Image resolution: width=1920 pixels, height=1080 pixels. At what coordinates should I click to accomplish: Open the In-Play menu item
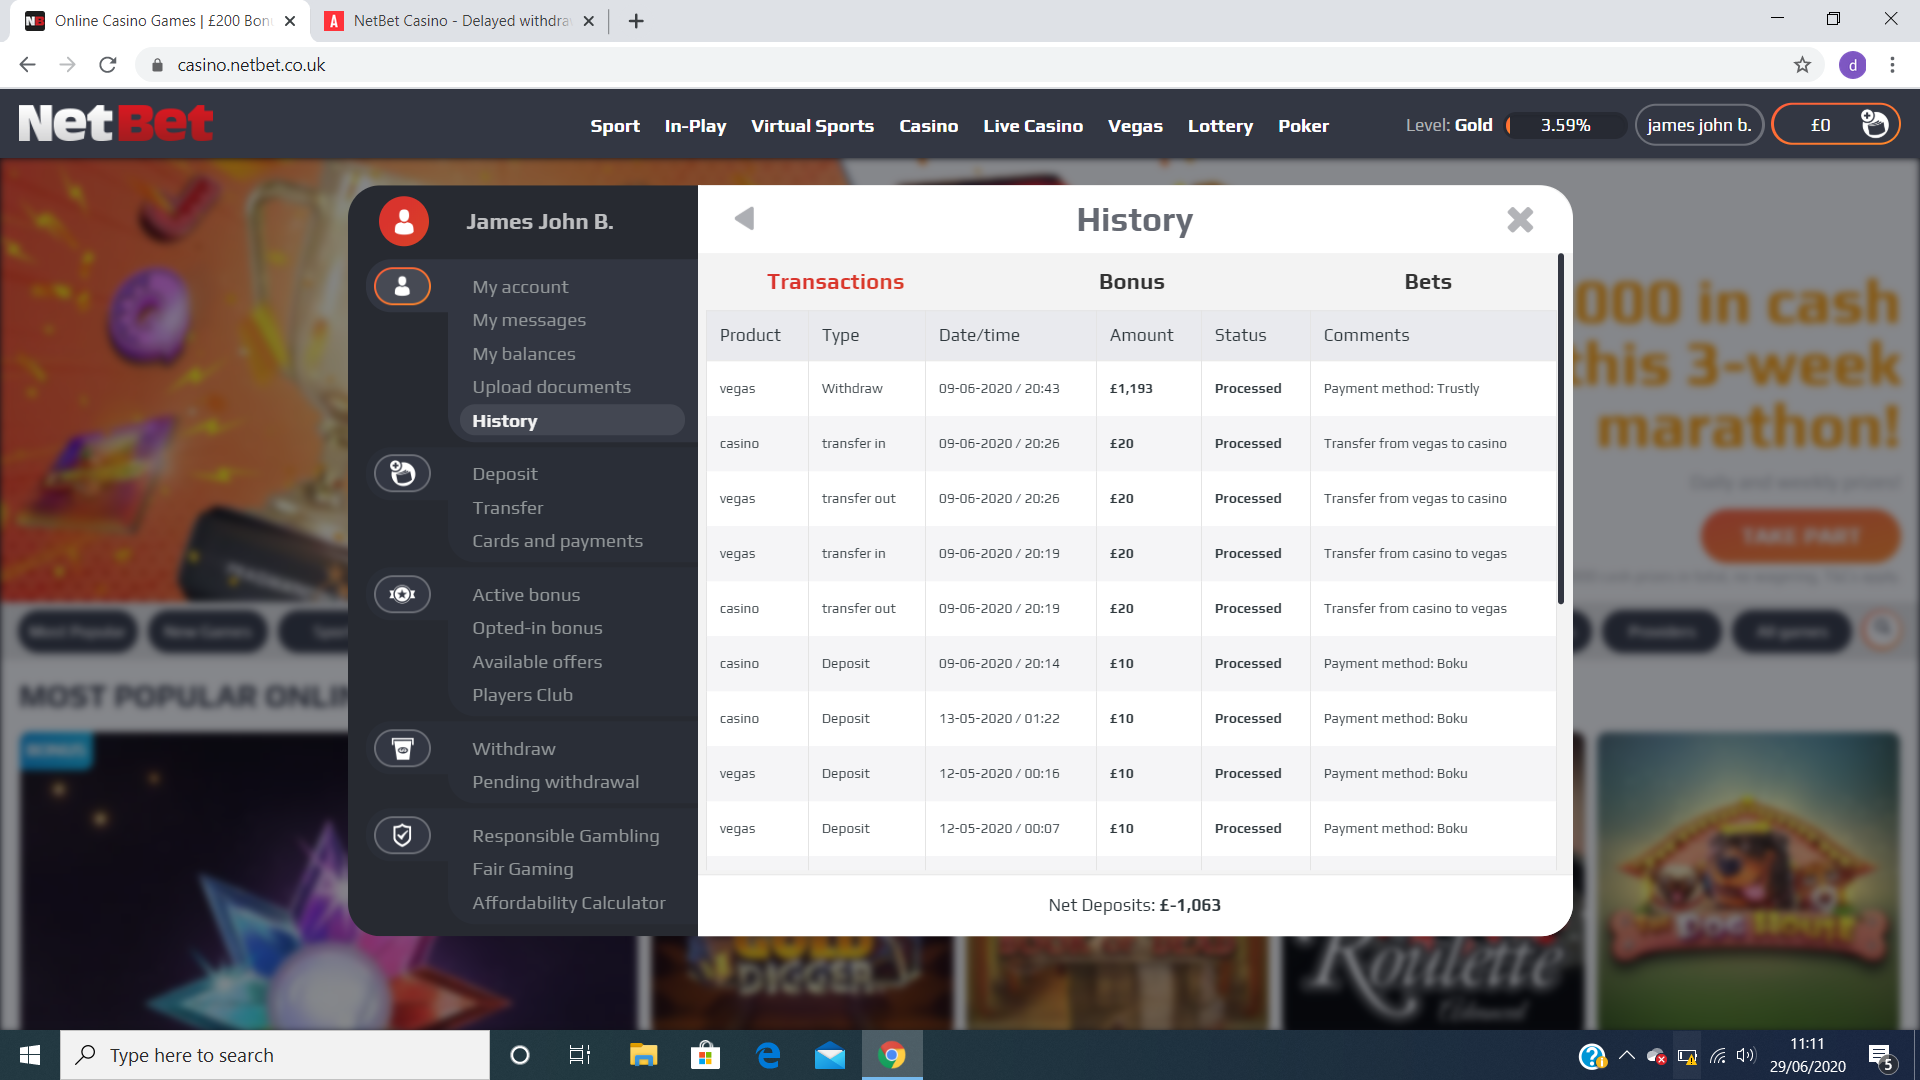coord(695,126)
